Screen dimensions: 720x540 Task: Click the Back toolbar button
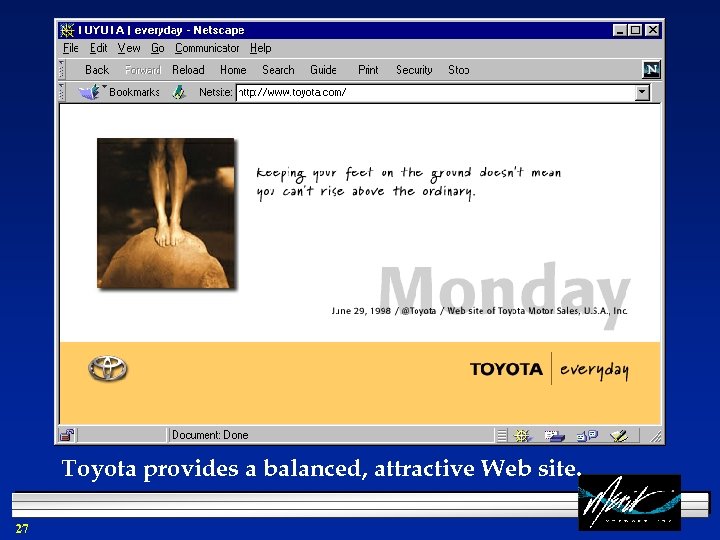click(97, 70)
